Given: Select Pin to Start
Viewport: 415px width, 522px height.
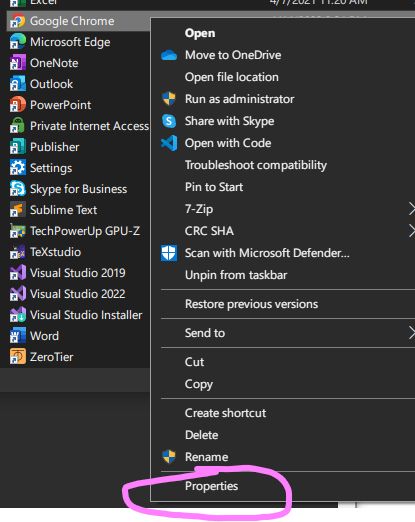Looking at the screenshot, I should [x=214, y=187].
